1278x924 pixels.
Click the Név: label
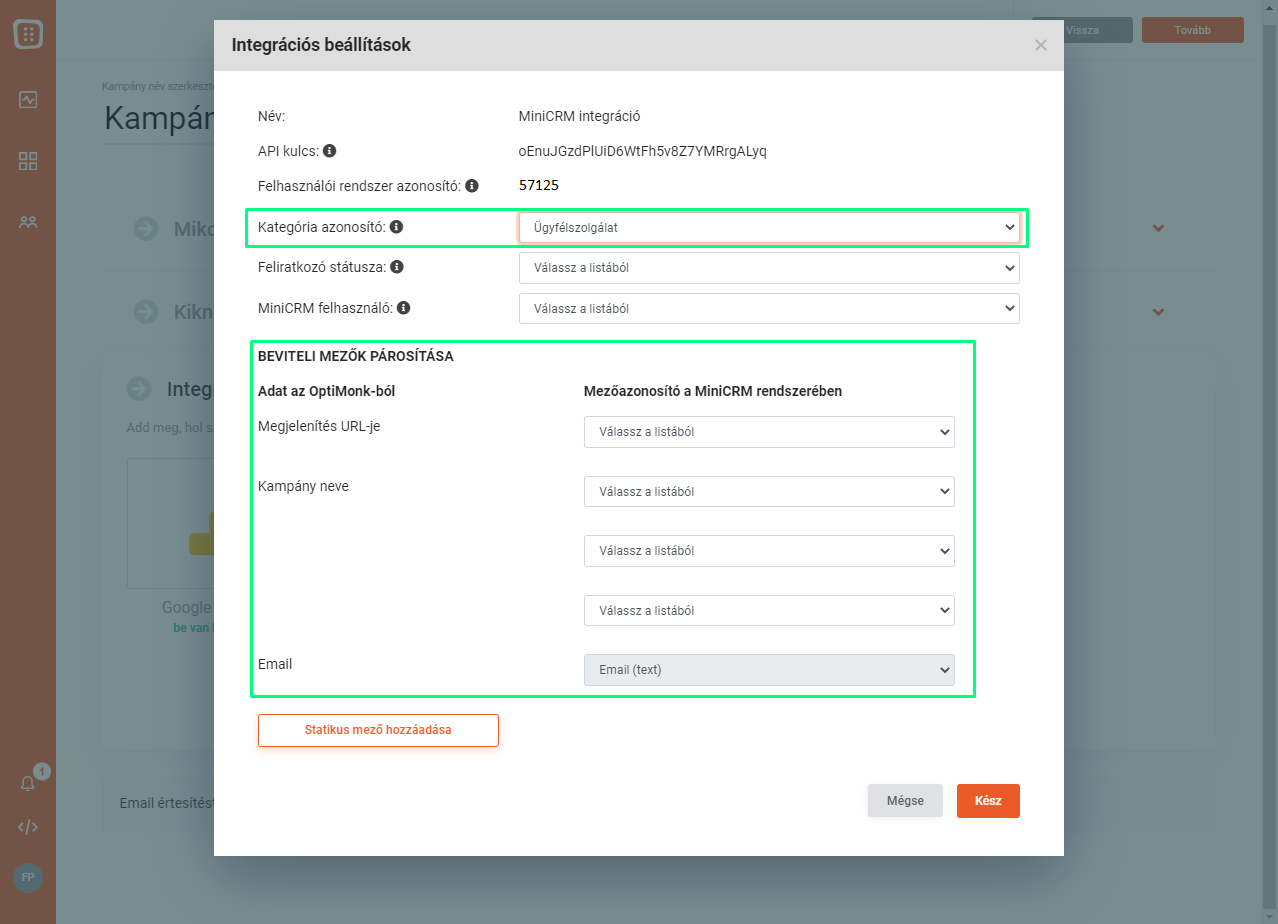pyautogui.click(x=272, y=116)
